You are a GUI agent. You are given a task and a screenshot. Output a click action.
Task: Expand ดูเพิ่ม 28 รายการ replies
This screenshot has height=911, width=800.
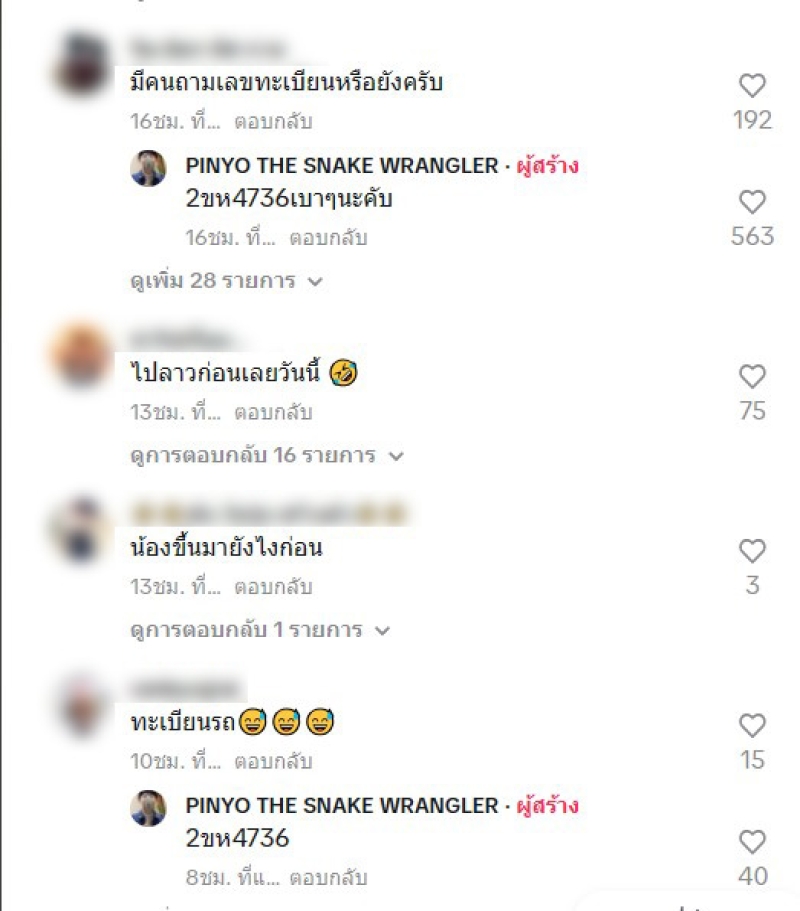pos(226,281)
